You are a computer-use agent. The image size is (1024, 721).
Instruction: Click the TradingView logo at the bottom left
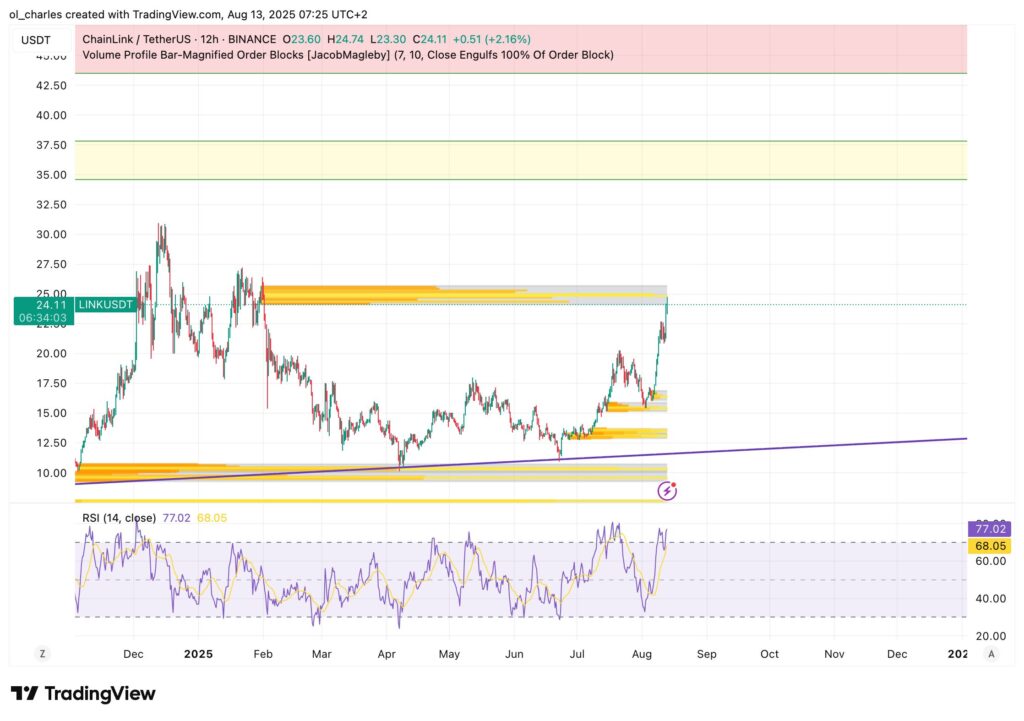(84, 693)
